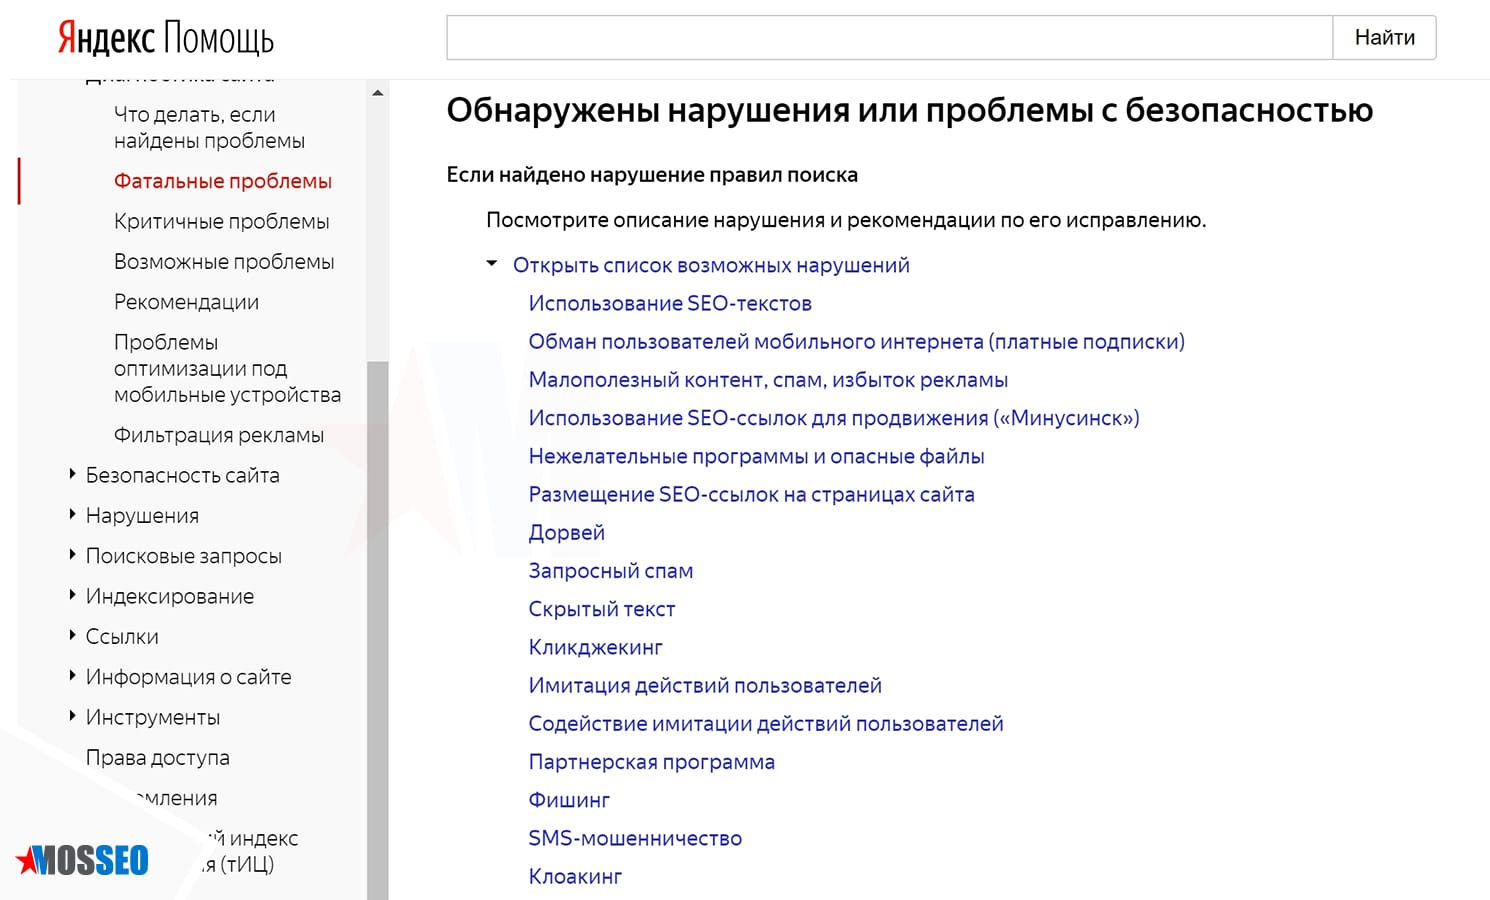Click 'Открыть список возможных нарушений' link text

point(711,265)
